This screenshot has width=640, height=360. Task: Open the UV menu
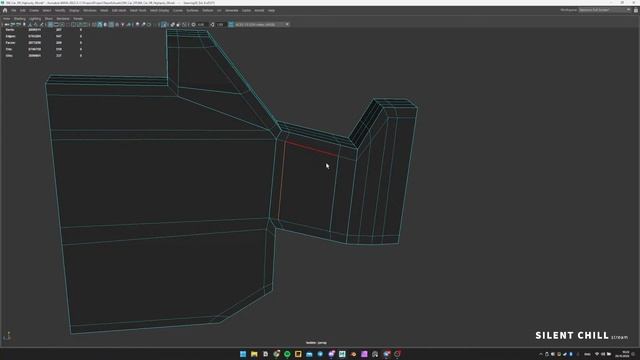pyautogui.click(x=219, y=10)
